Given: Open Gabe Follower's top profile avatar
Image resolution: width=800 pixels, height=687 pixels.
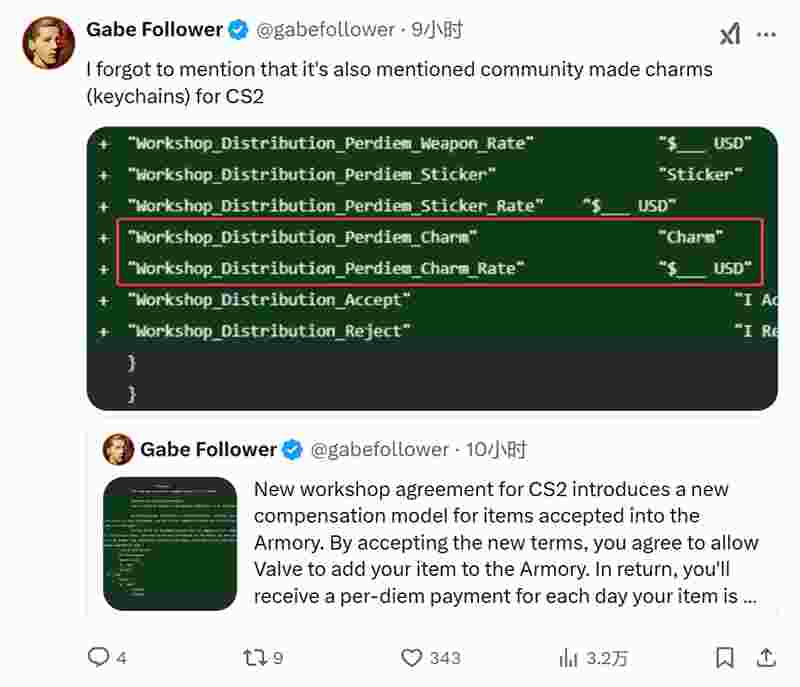Looking at the screenshot, I should pos(49,43).
